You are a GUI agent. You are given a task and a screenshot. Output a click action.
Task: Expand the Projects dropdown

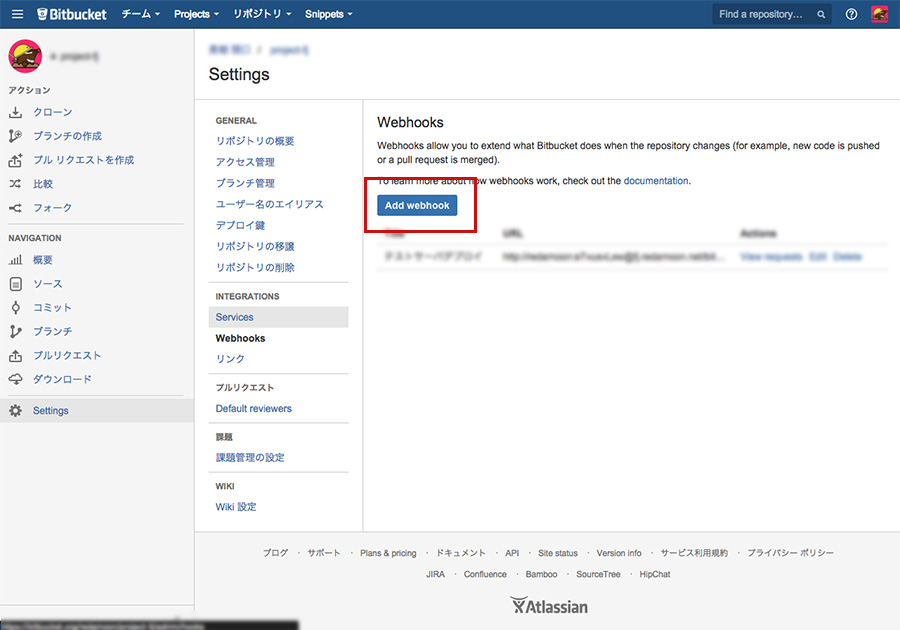pyautogui.click(x=194, y=14)
